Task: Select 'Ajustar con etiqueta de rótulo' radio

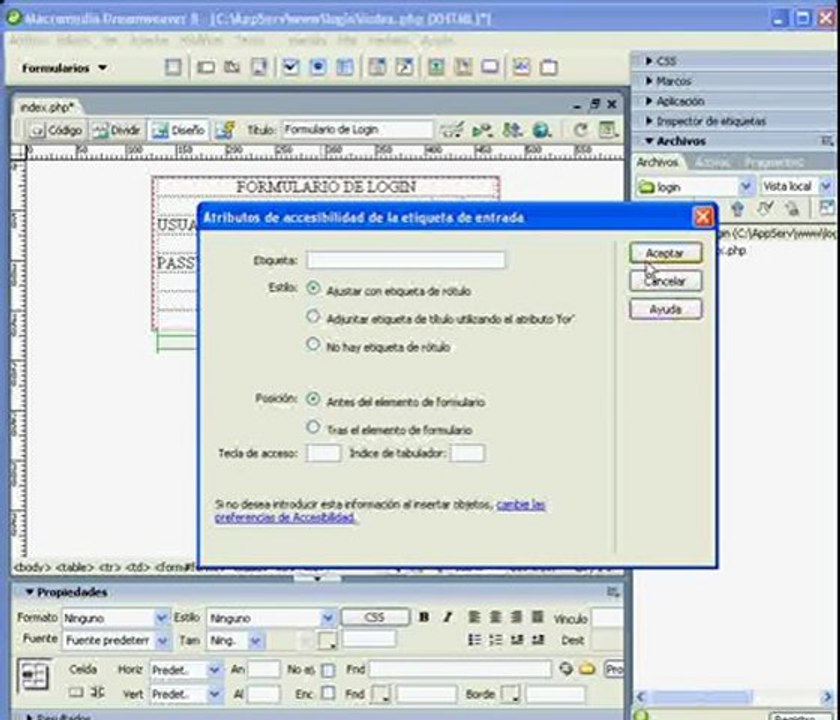Action: coord(313,288)
